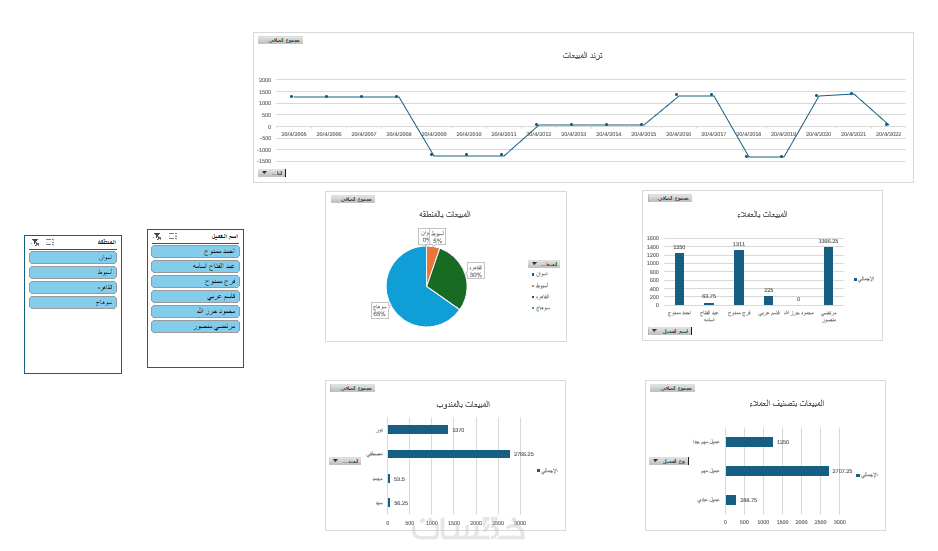Toggle multi-select on المنطقة slicer
Viewport: 938px width, 551px height.
(50, 242)
